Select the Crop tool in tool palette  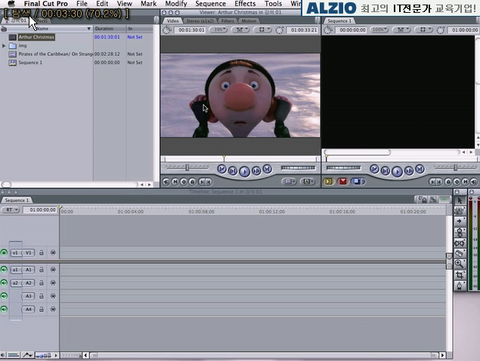(x=460, y=275)
